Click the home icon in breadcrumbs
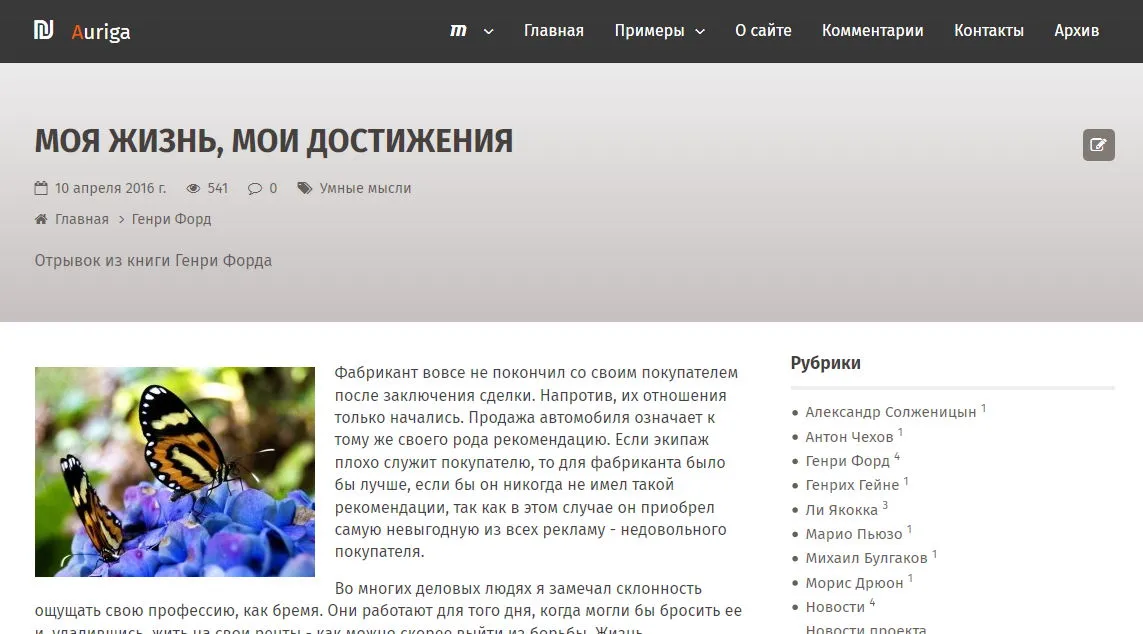Image resolution: width=1143 pixels, height=634 pixels. tap(41, 219)
